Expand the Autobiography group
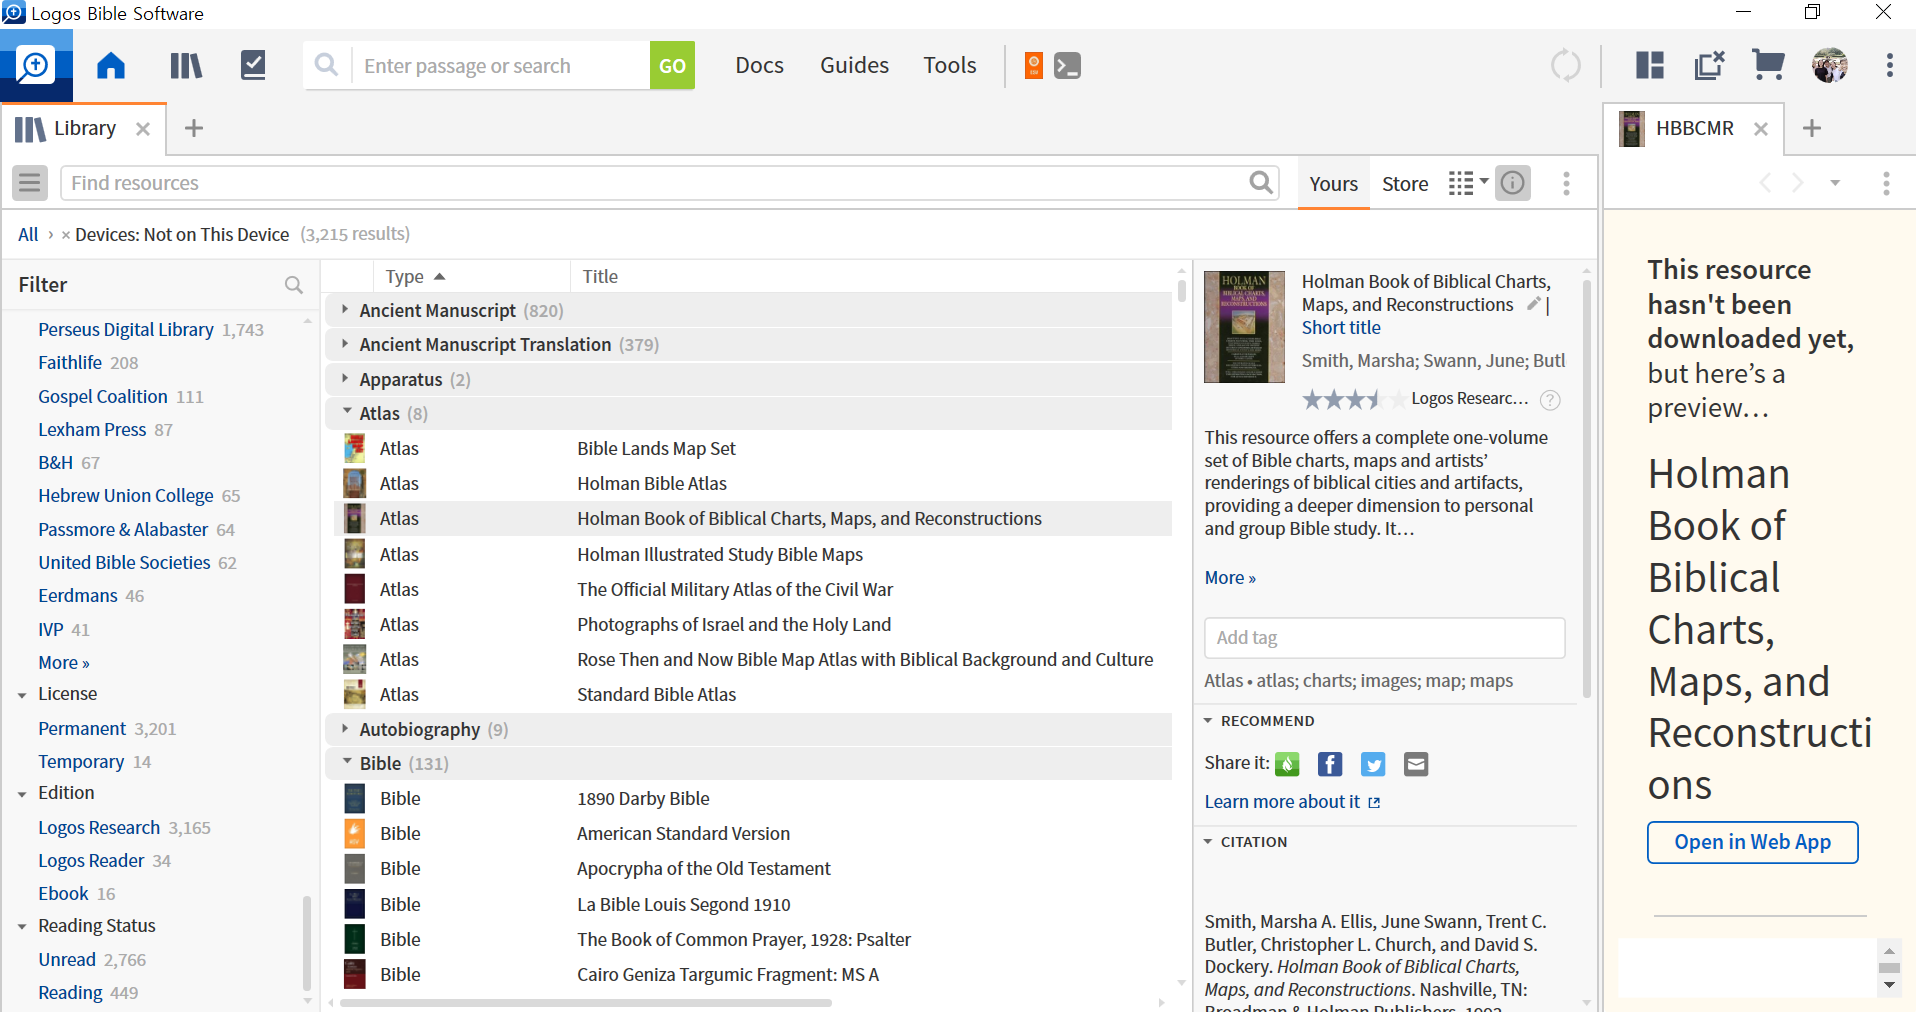The height and width of the screenshot is (1012, 1916). pyautogui.click(x=345, y=729)
